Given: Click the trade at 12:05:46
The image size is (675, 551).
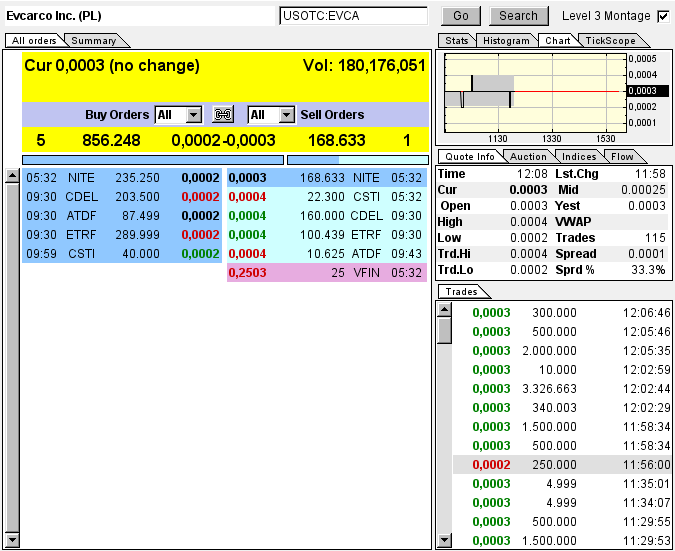Looking at the screenshot, I should pos(562,332).
